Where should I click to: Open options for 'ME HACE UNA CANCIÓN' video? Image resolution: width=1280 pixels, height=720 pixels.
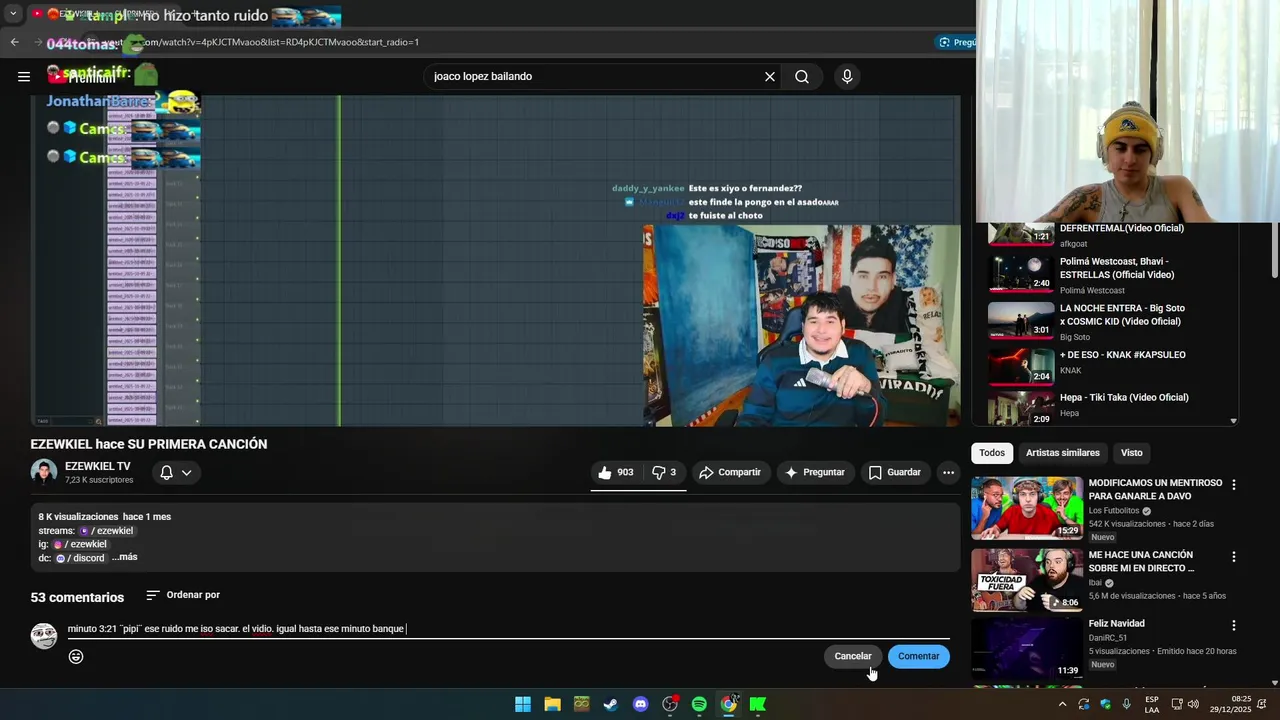(x=1233, y=556)
